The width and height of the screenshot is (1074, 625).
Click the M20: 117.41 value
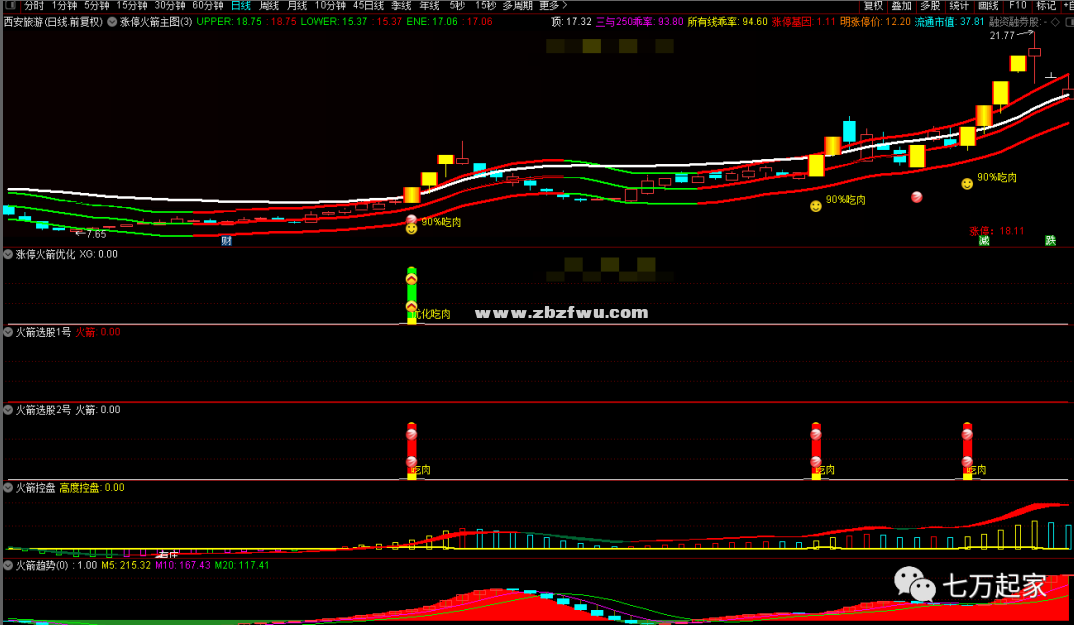coord(242,566)
